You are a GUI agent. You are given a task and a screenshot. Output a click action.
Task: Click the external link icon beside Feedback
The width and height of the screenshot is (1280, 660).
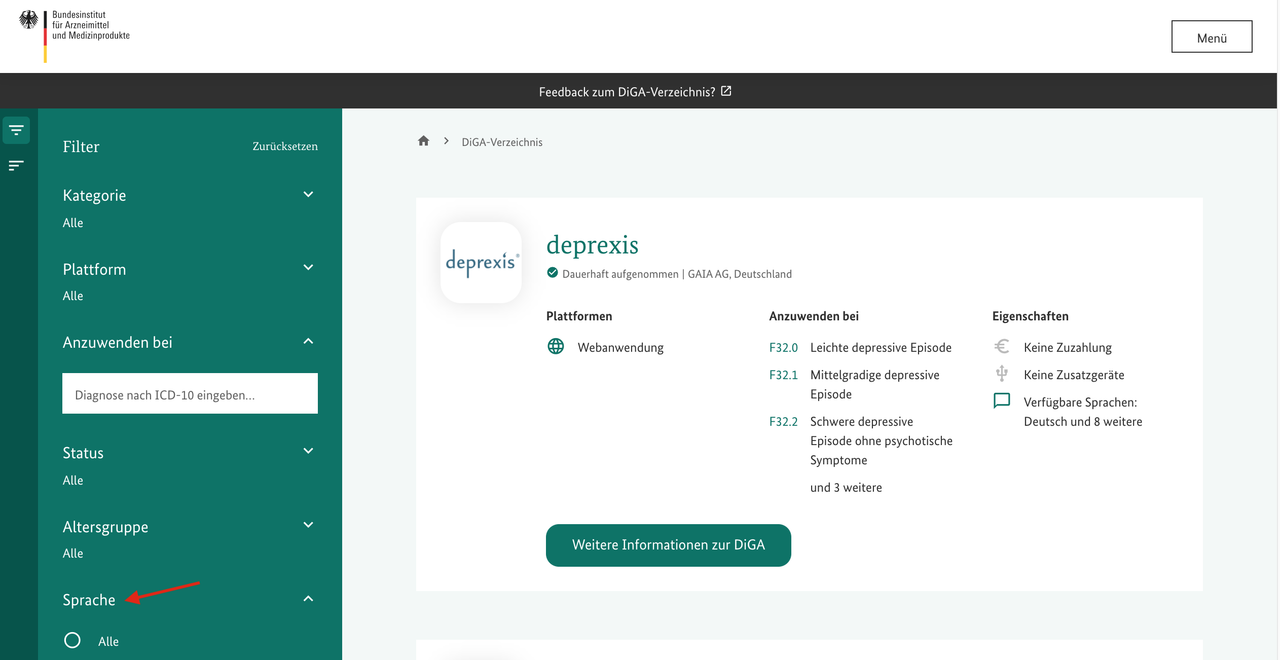726,91
